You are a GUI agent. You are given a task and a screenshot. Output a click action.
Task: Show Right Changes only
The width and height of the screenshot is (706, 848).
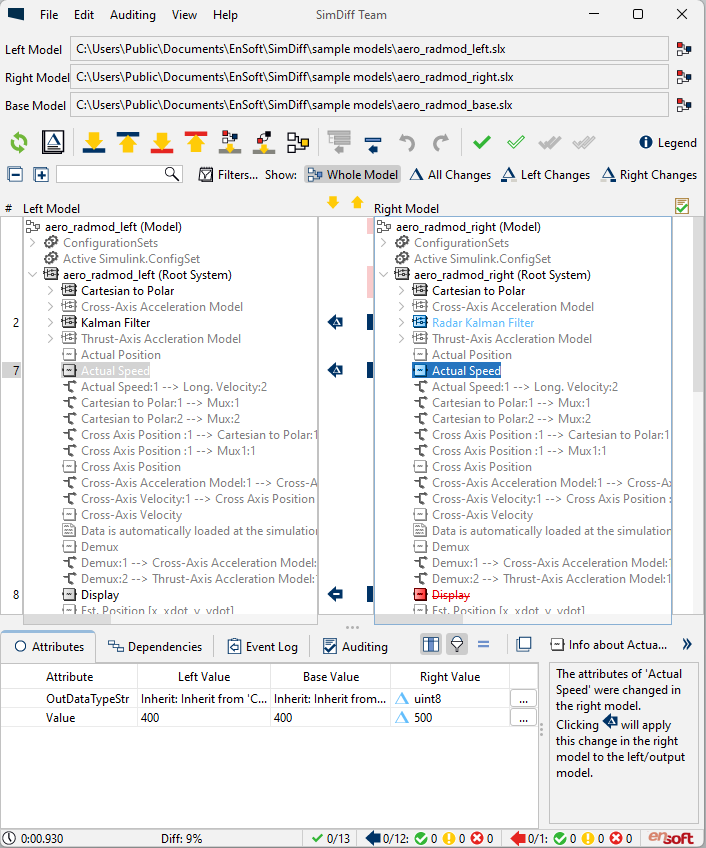click(x=649, y=175)
